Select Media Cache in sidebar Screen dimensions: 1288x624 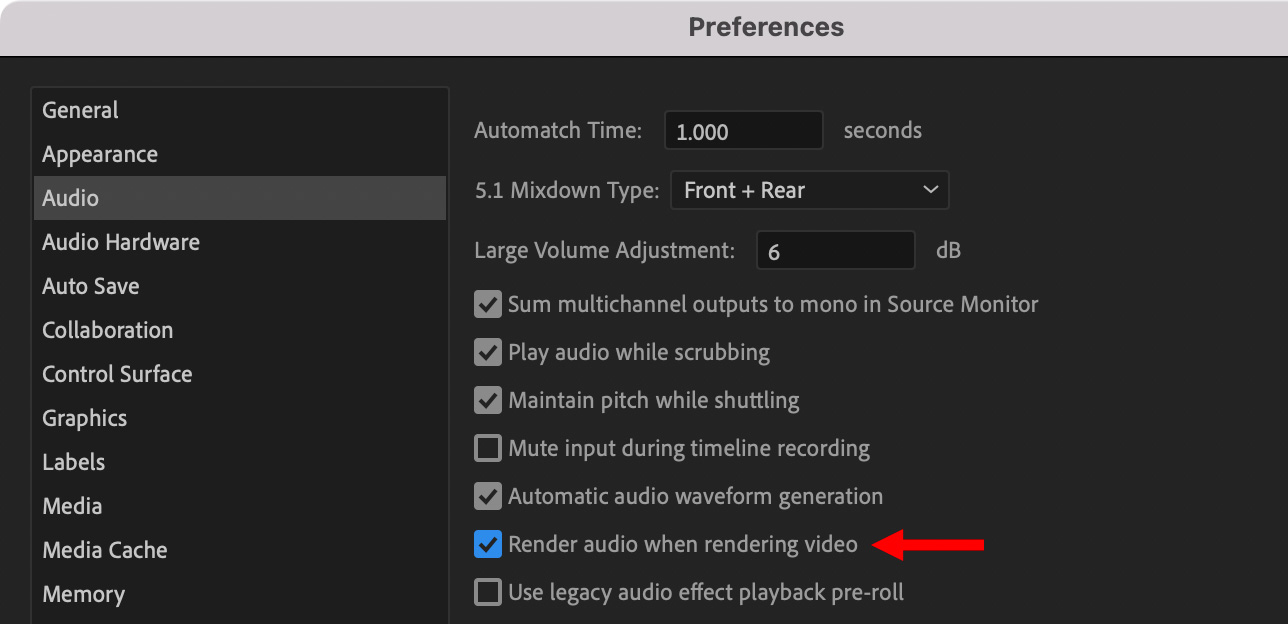105,550
